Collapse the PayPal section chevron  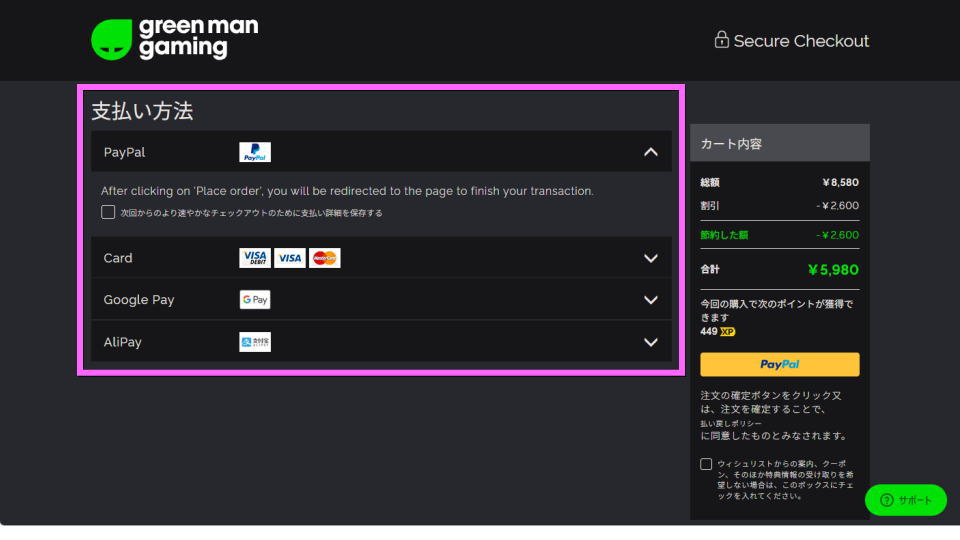click(x=651, y=152)
